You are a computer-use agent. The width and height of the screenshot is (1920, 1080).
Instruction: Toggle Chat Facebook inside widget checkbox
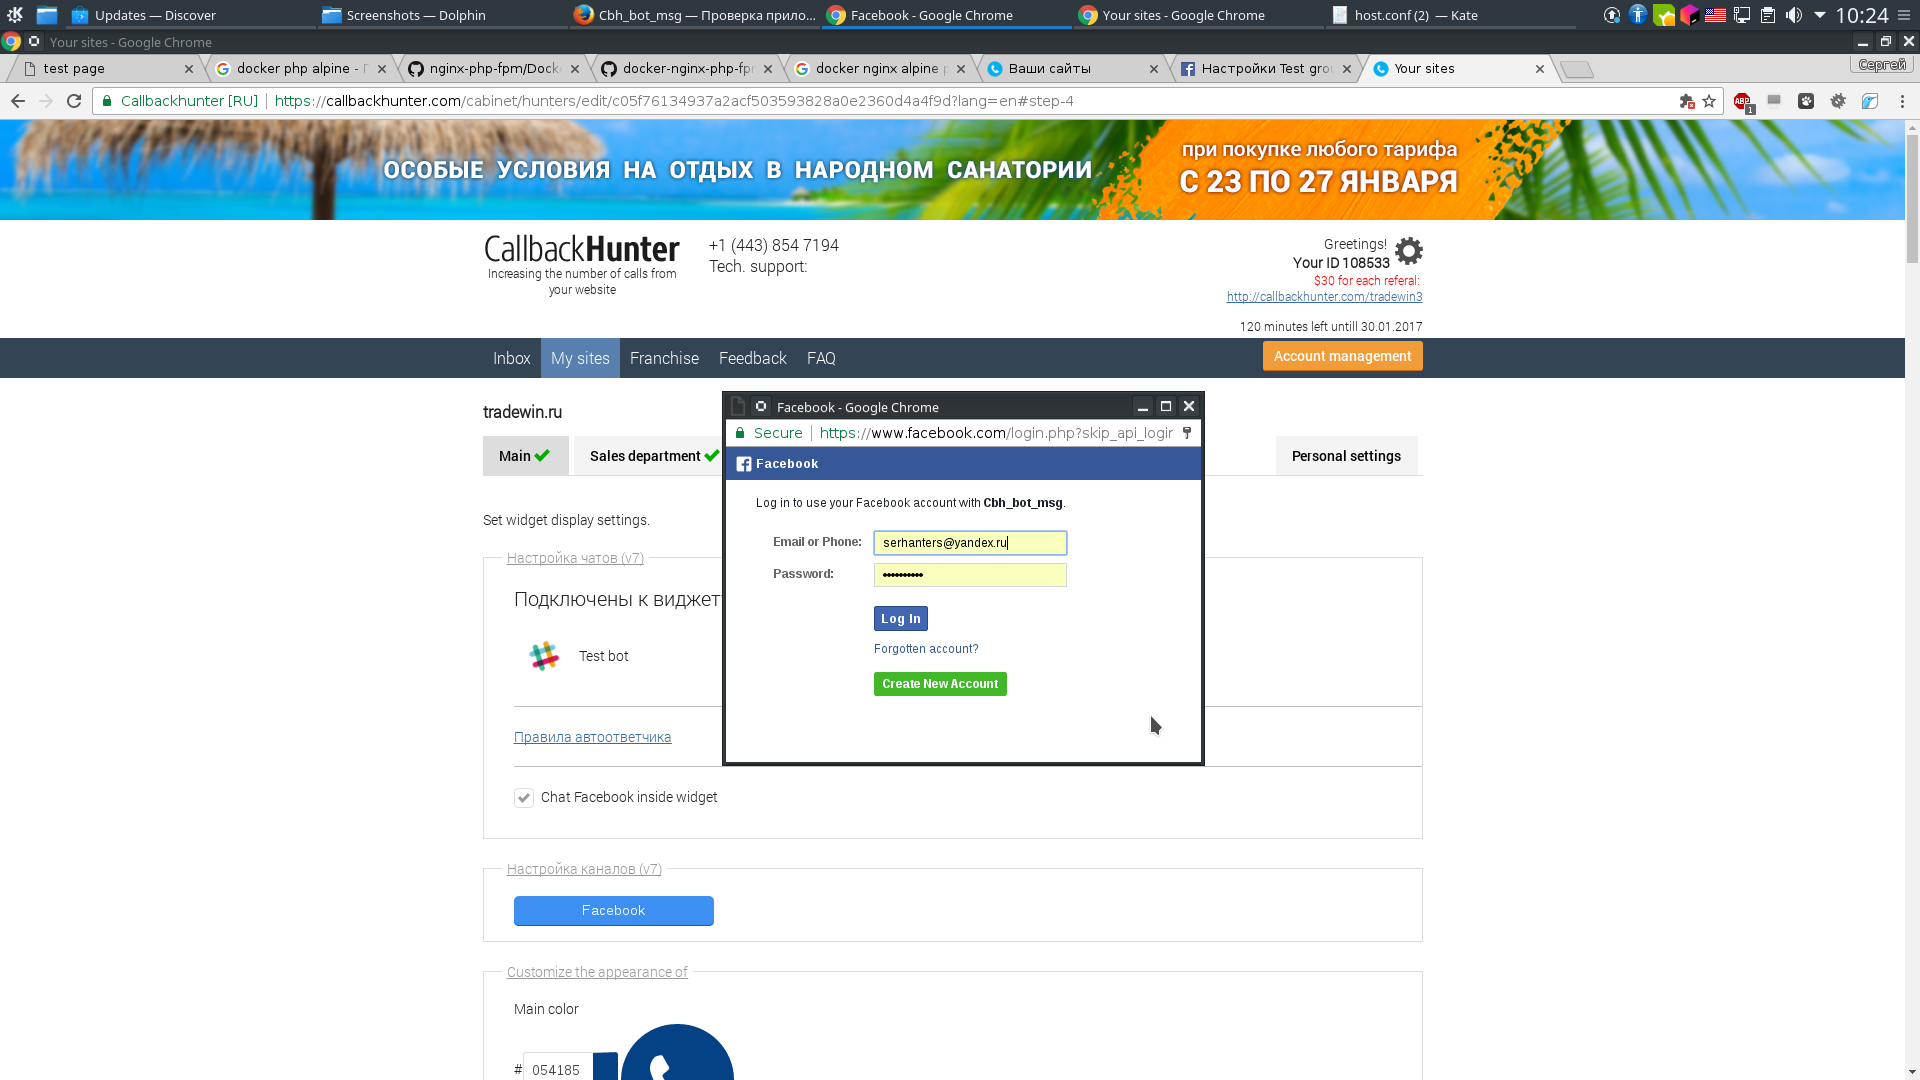tap(524, 798)
